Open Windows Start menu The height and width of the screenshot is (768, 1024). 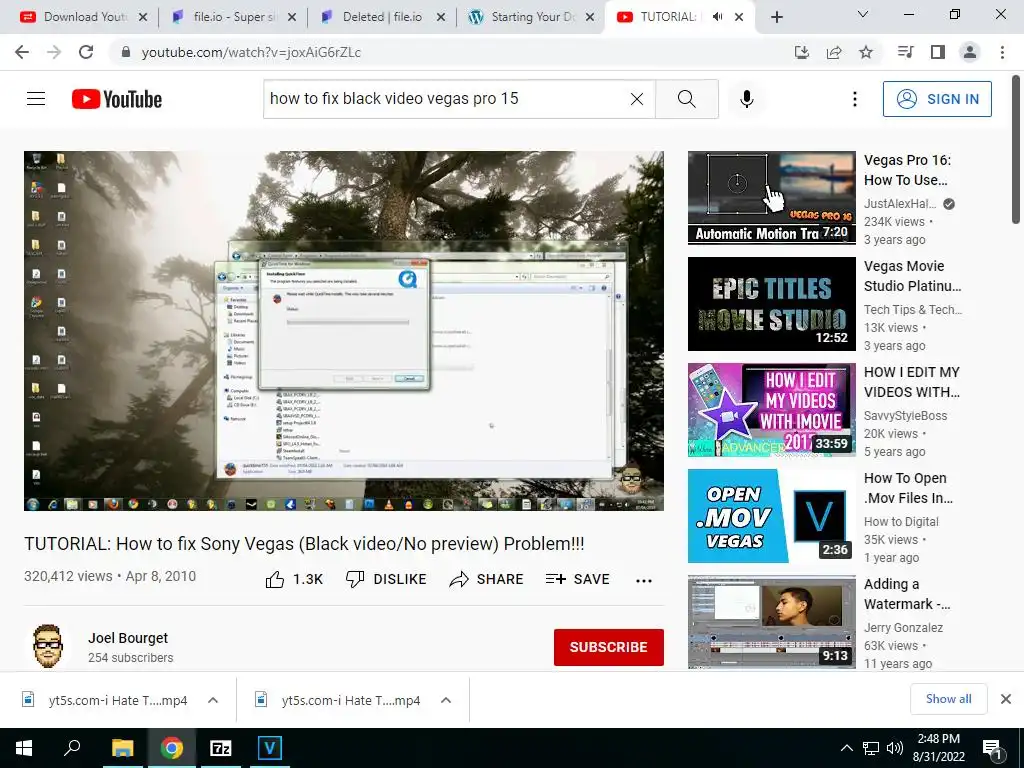click(x=24, y=748)
